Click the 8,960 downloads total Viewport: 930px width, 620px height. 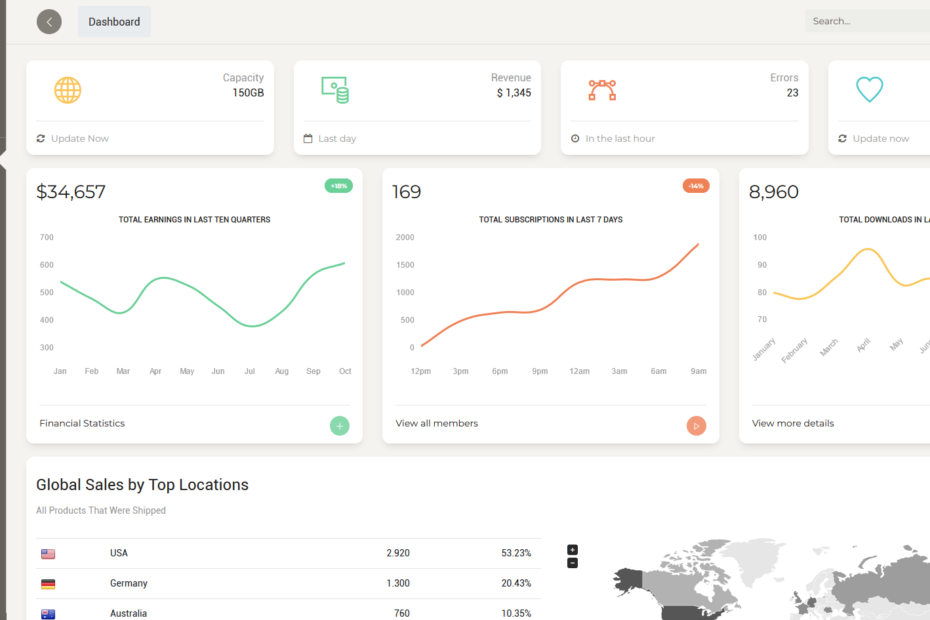(x=773, y=192)
